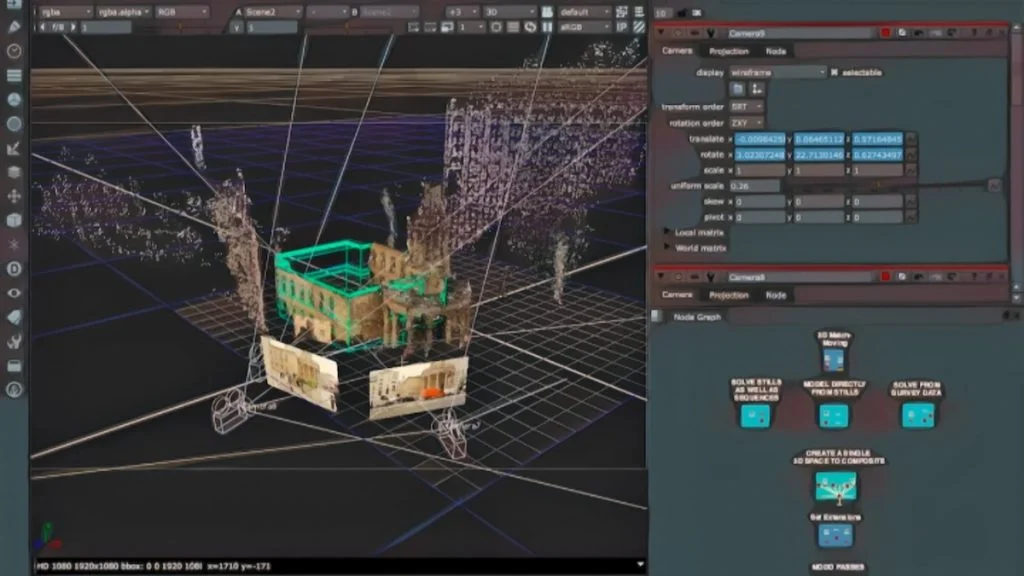
Task: Expand the Local matrix section
Action: [667, 232]
